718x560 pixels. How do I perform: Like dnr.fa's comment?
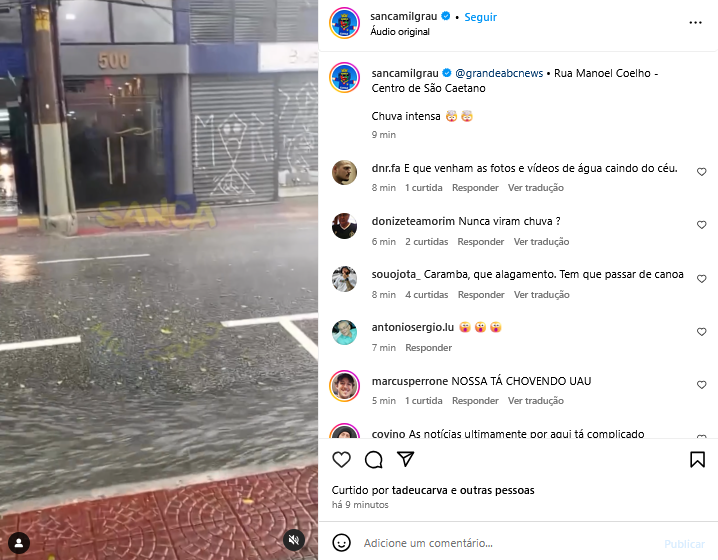[x=701, y=172]
